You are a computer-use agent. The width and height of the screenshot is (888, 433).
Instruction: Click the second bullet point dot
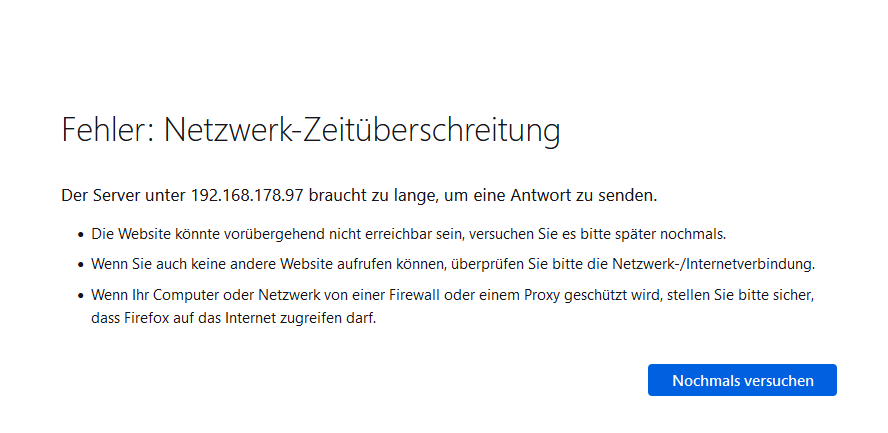click(x=81, y=265)
